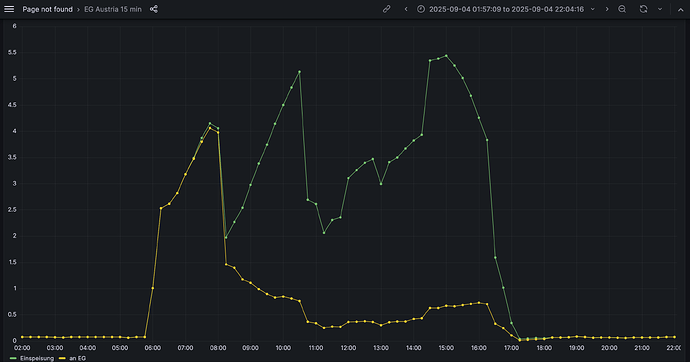Click the 18:00 x-axis label
The height and width of the screenshot is (362, 690).
544,348
